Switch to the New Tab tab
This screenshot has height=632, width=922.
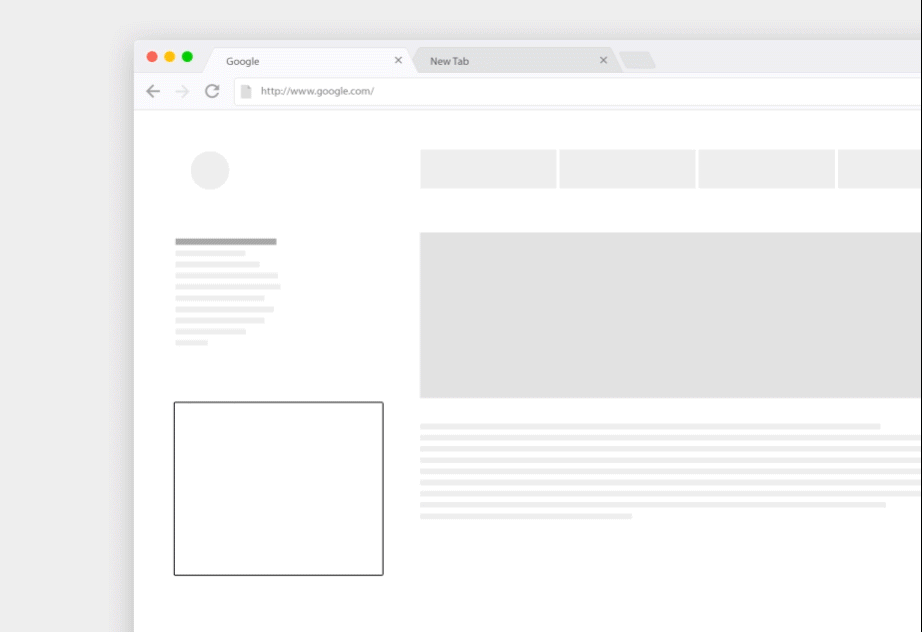point(500,61)
